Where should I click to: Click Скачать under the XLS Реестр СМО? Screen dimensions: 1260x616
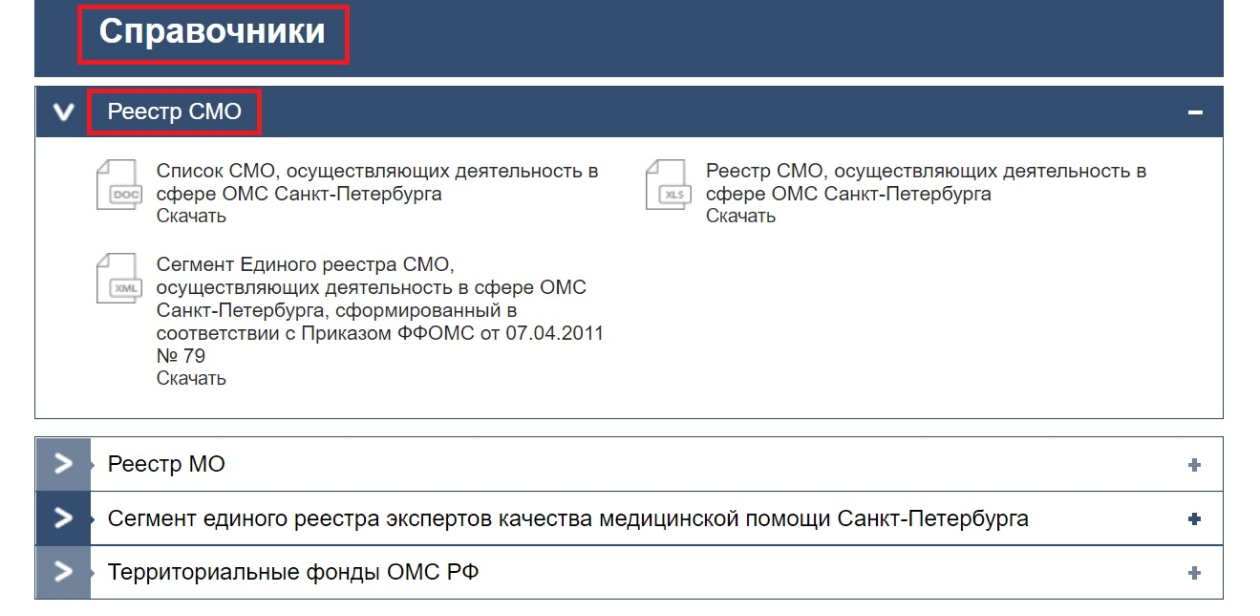point(740,216)
